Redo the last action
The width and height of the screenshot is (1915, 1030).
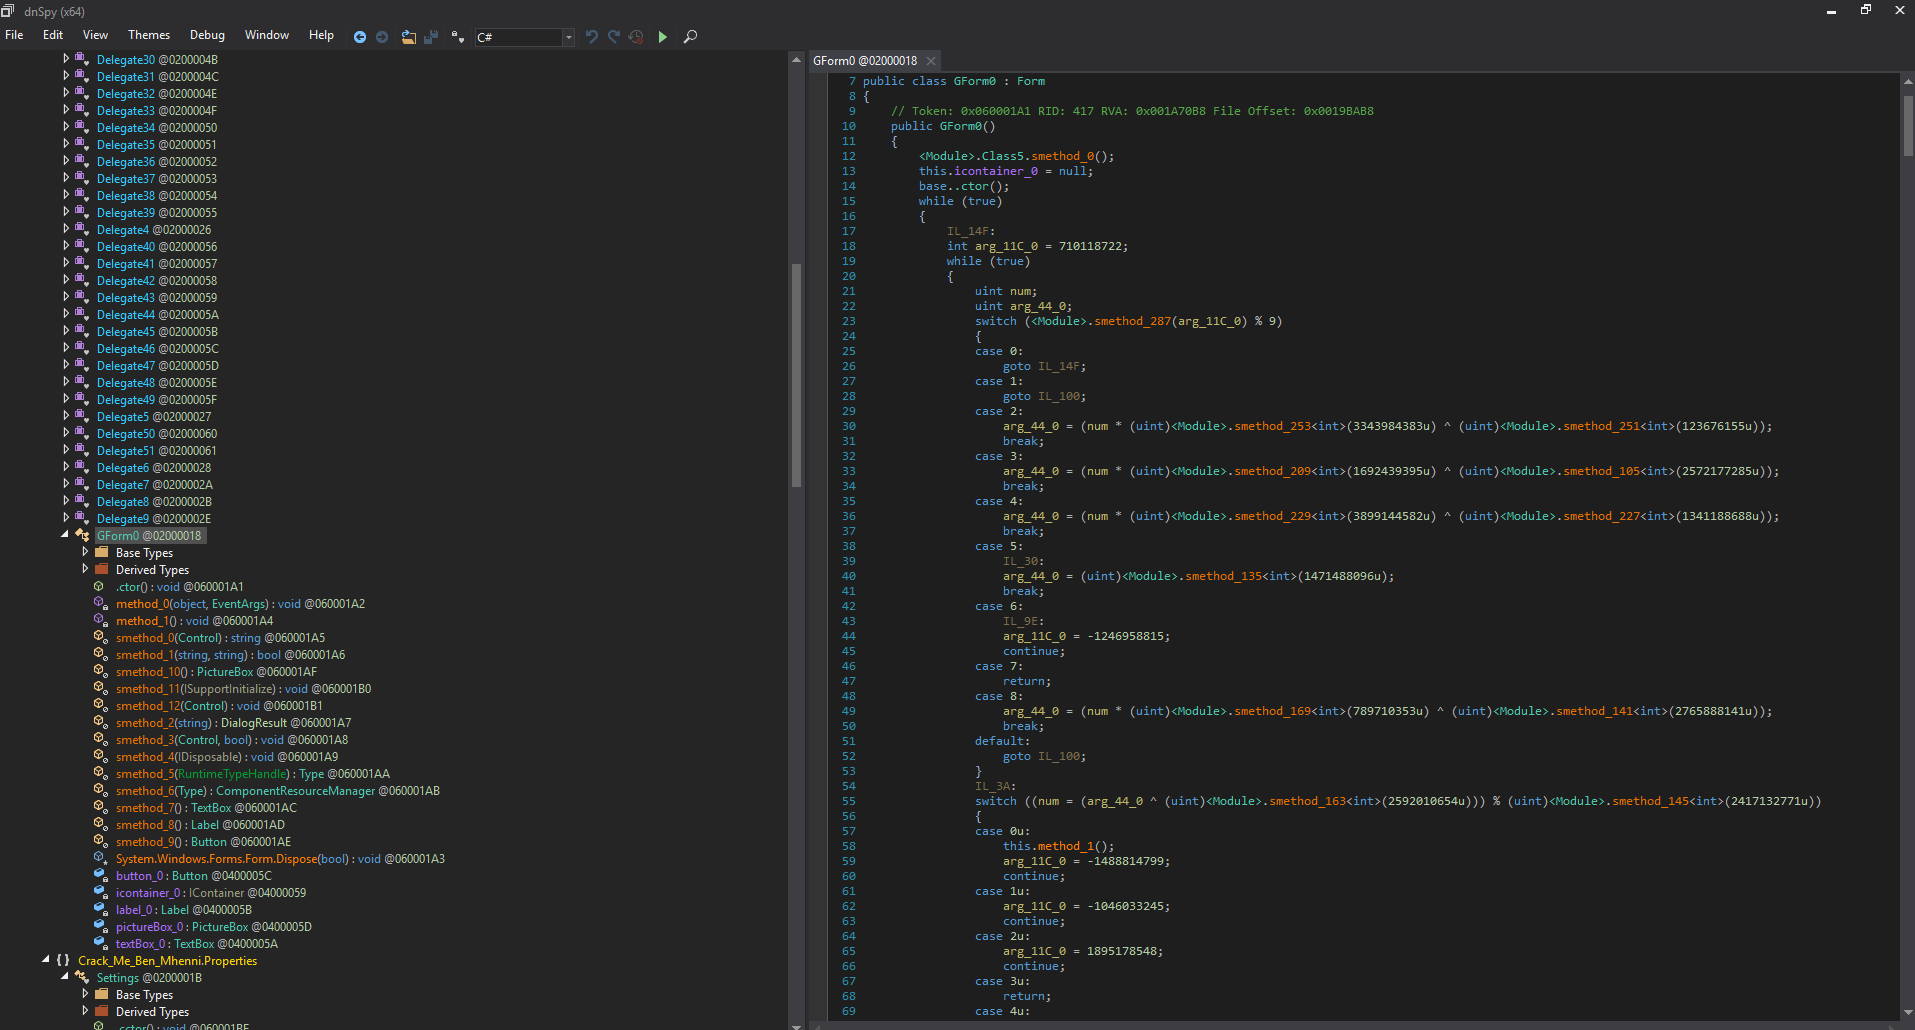(x=614, y=37)
